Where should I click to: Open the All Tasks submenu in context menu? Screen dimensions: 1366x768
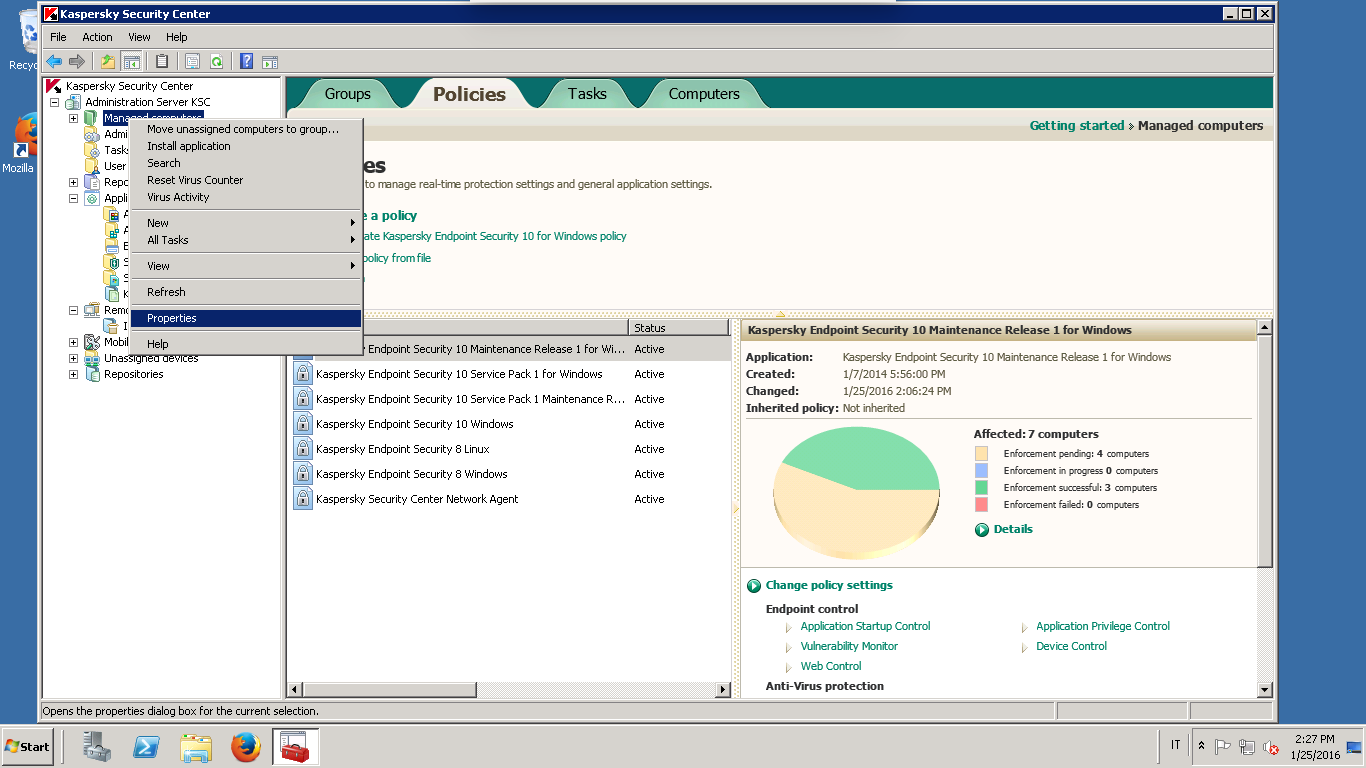[x=246, y=240]
